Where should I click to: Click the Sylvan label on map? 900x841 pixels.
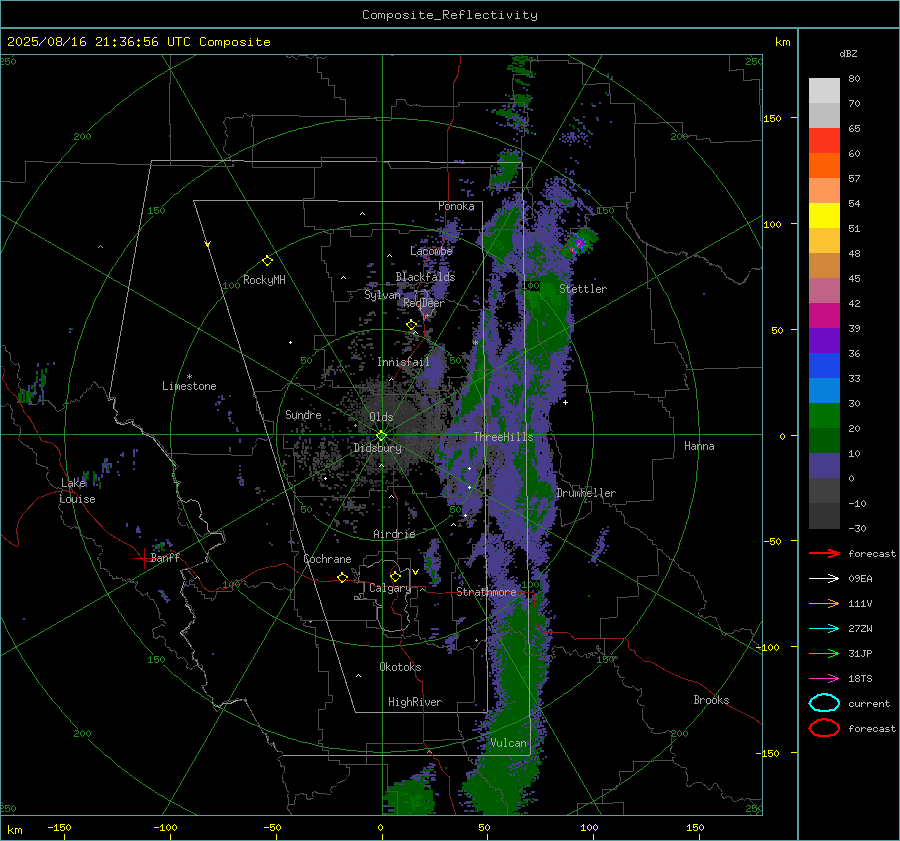tap(382, 295)
